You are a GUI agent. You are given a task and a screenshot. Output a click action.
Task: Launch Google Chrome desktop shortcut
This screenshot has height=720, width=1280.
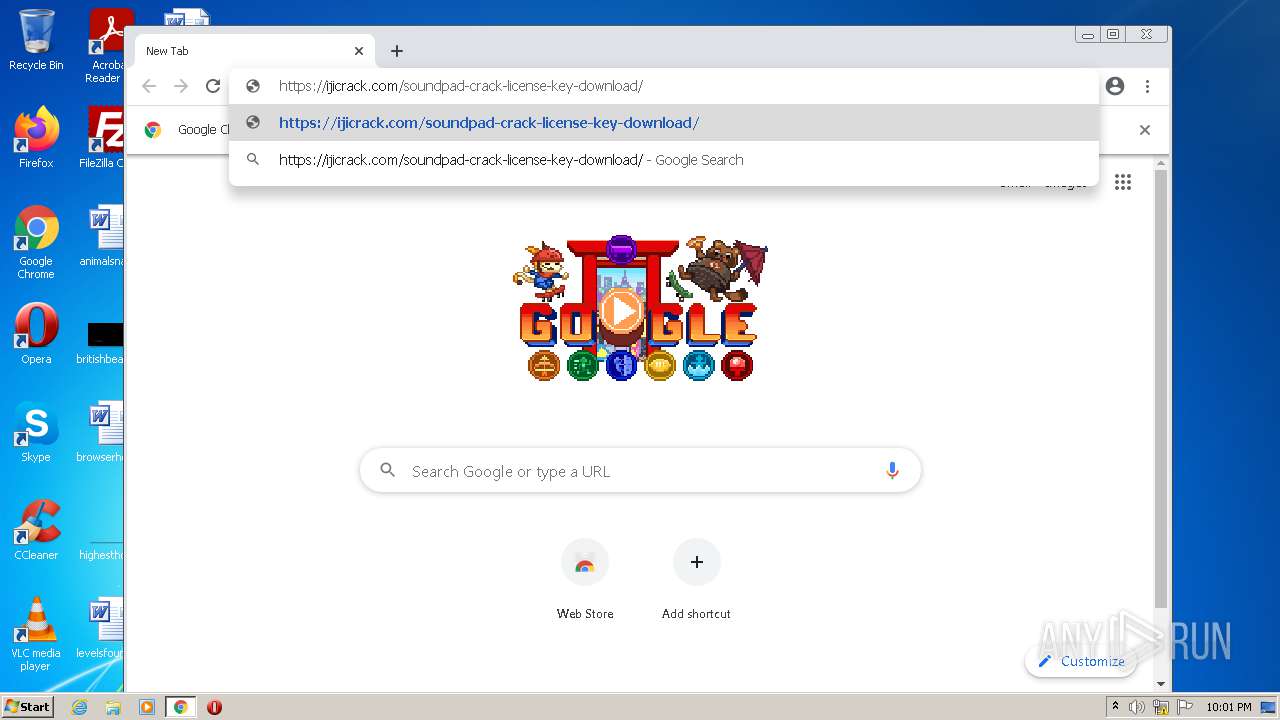pos(36,242)
